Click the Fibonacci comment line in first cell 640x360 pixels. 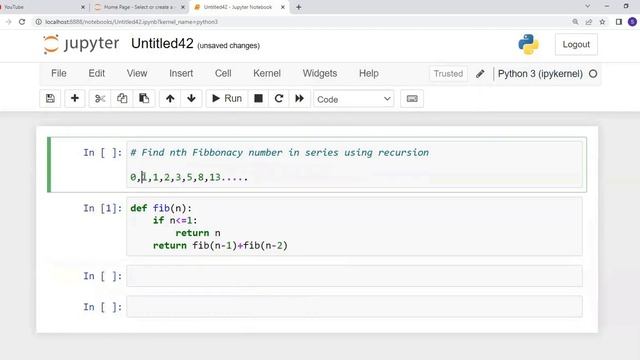(x=280, y=153)
